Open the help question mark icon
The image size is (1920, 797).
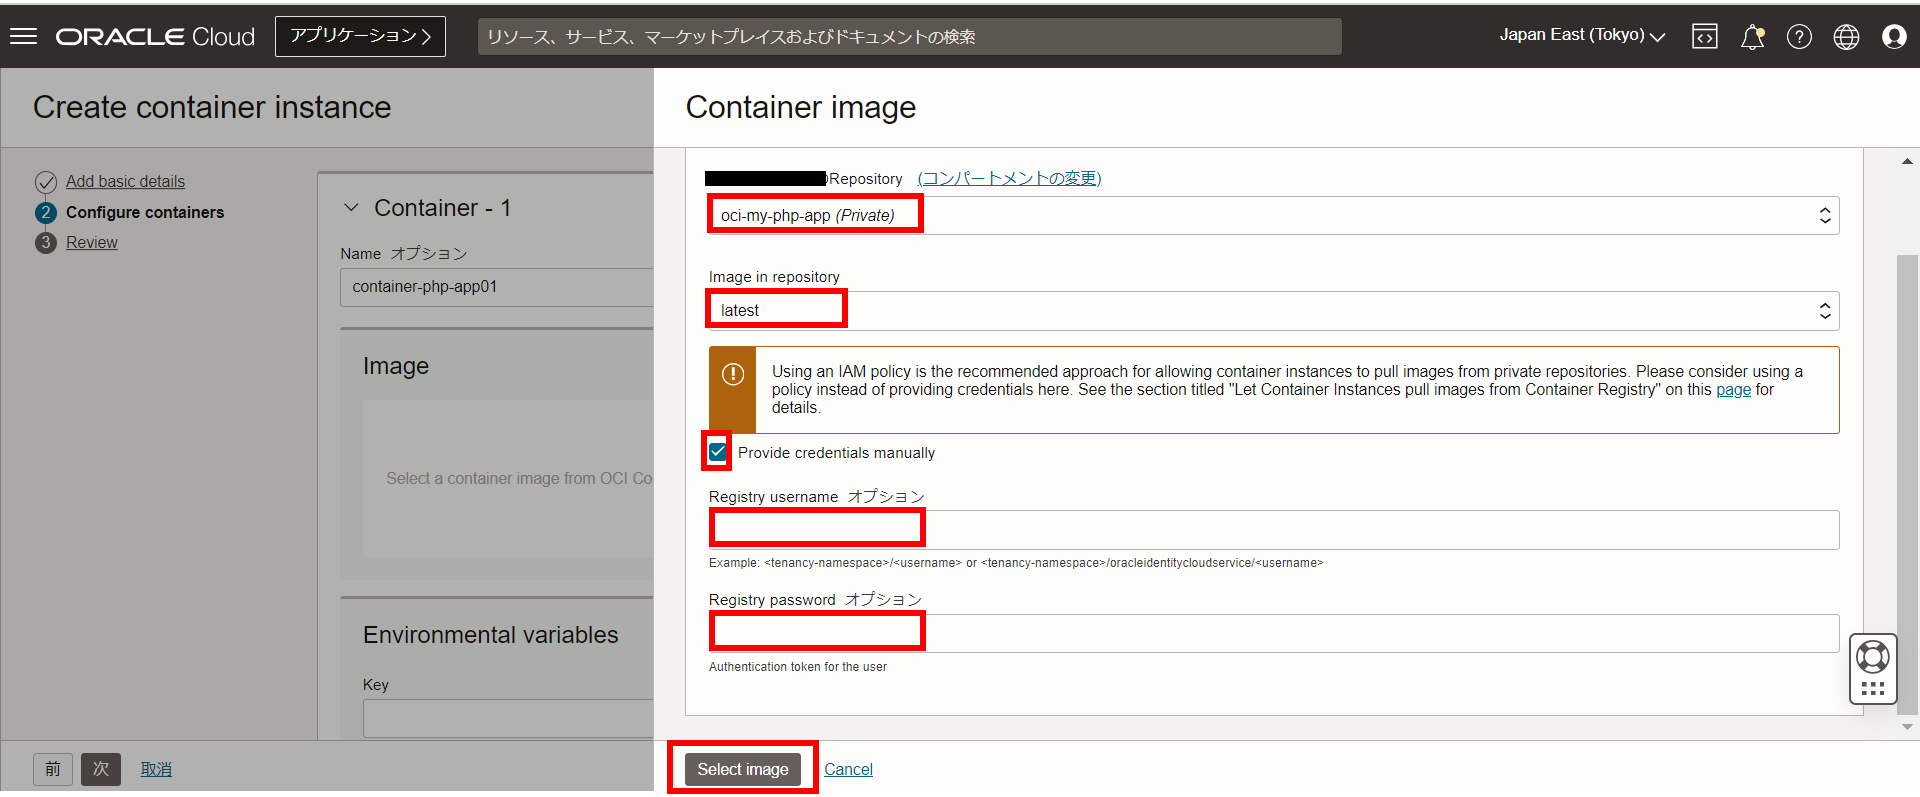[1799, 37]
